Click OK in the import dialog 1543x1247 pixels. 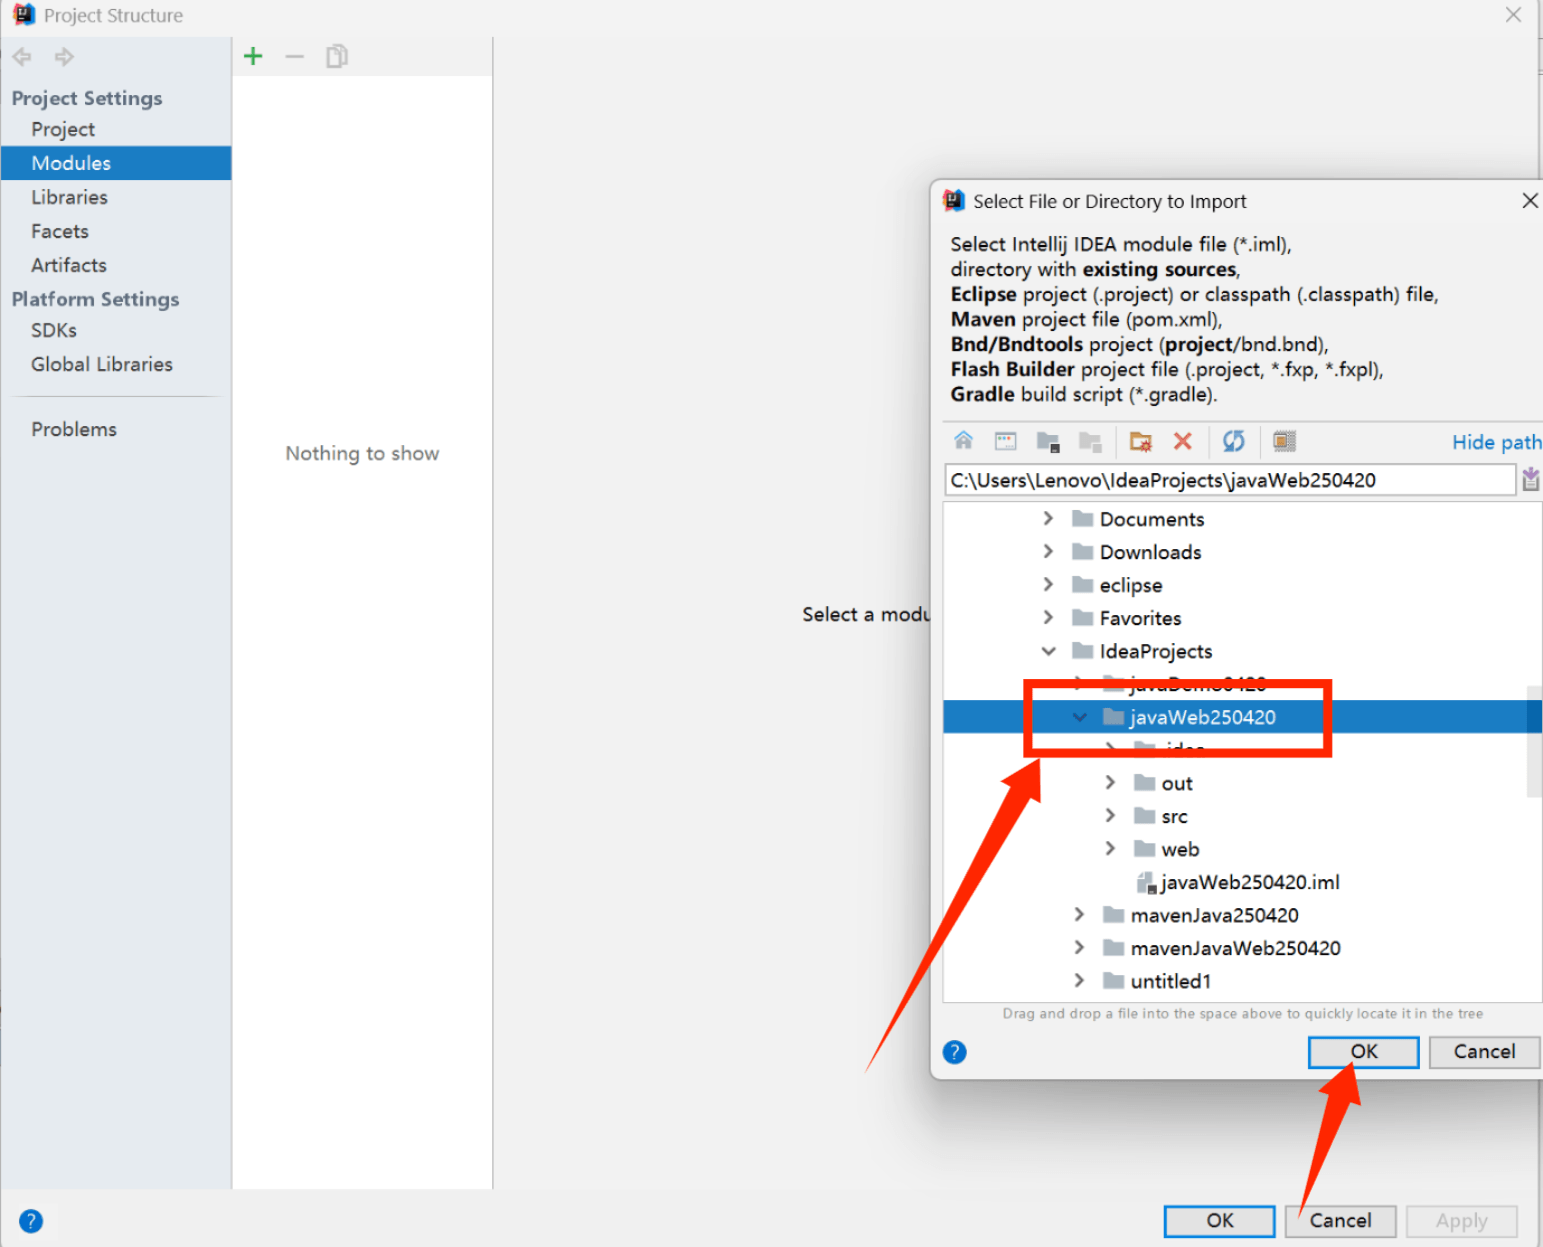pos(1363,1052)
